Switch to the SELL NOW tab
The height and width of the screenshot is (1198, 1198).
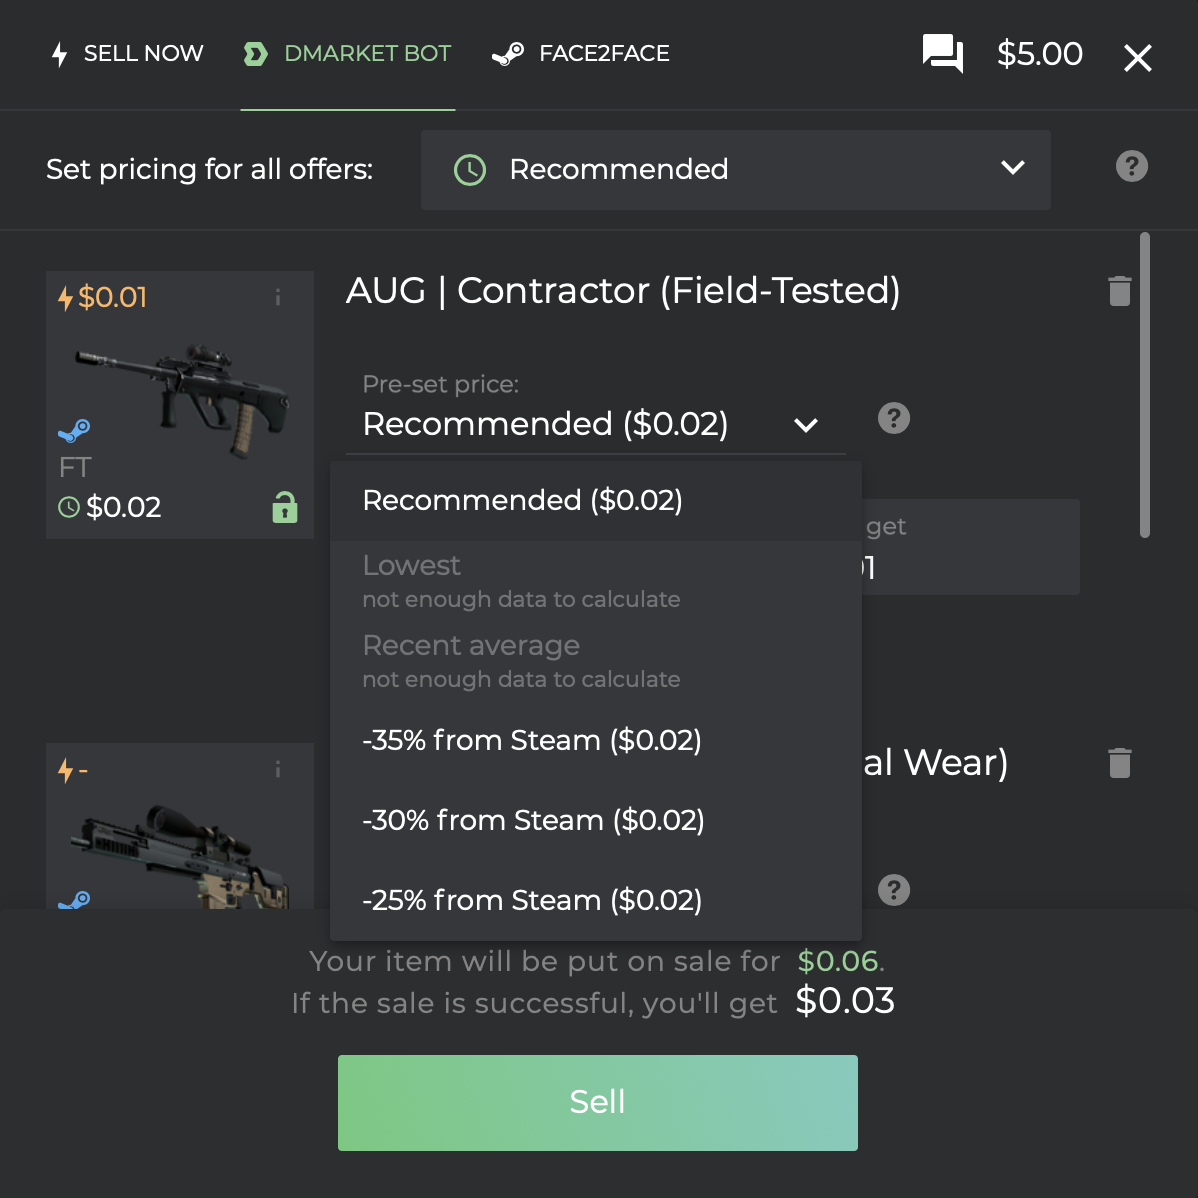click(127, 53)
